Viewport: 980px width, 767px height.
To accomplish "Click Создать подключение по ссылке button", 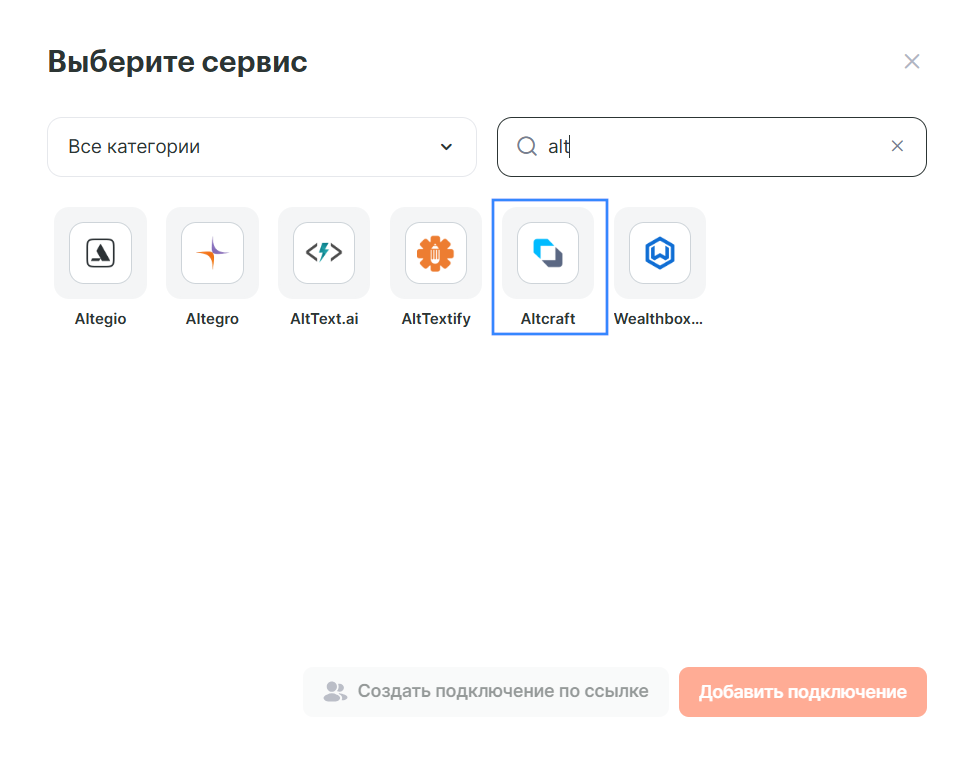I will tap(486, 692).
